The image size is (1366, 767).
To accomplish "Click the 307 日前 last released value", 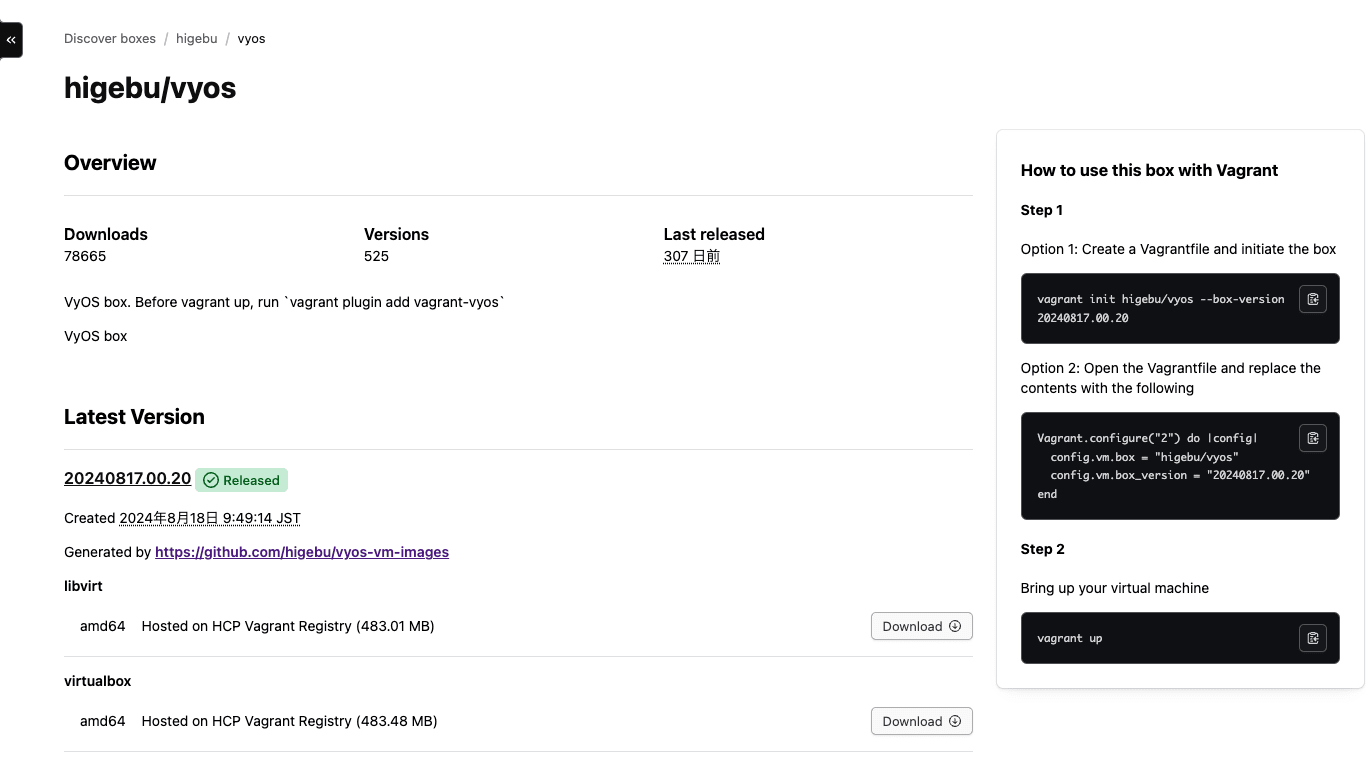I will pyautogui.click(x=691, y=256).
